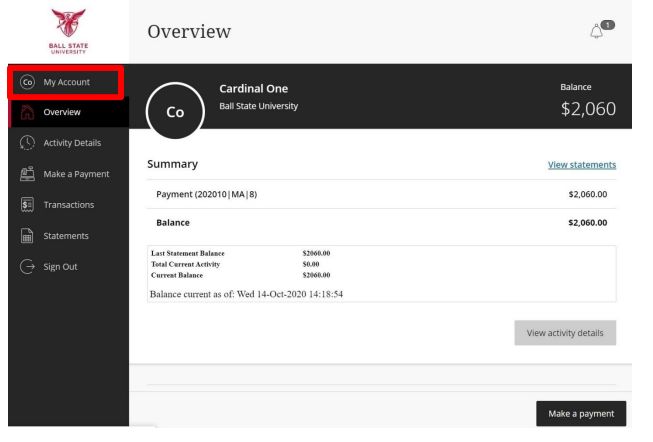Open Make a Payment from the sidebar
Screen dimensions: 653x442
(x=69, y=174)
